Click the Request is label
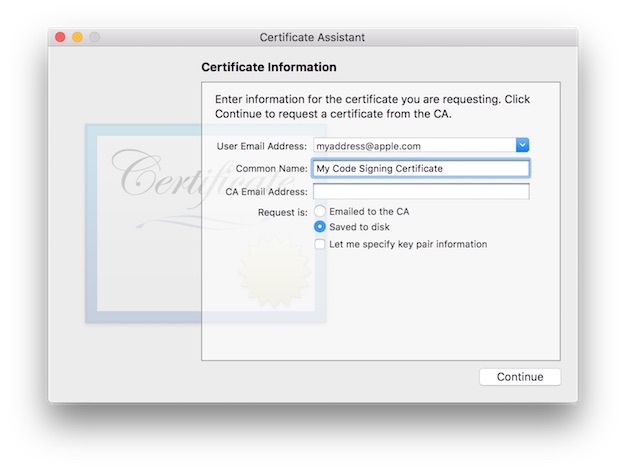Image resolution: width=626 pixels, height=471 pixels. 282,212
